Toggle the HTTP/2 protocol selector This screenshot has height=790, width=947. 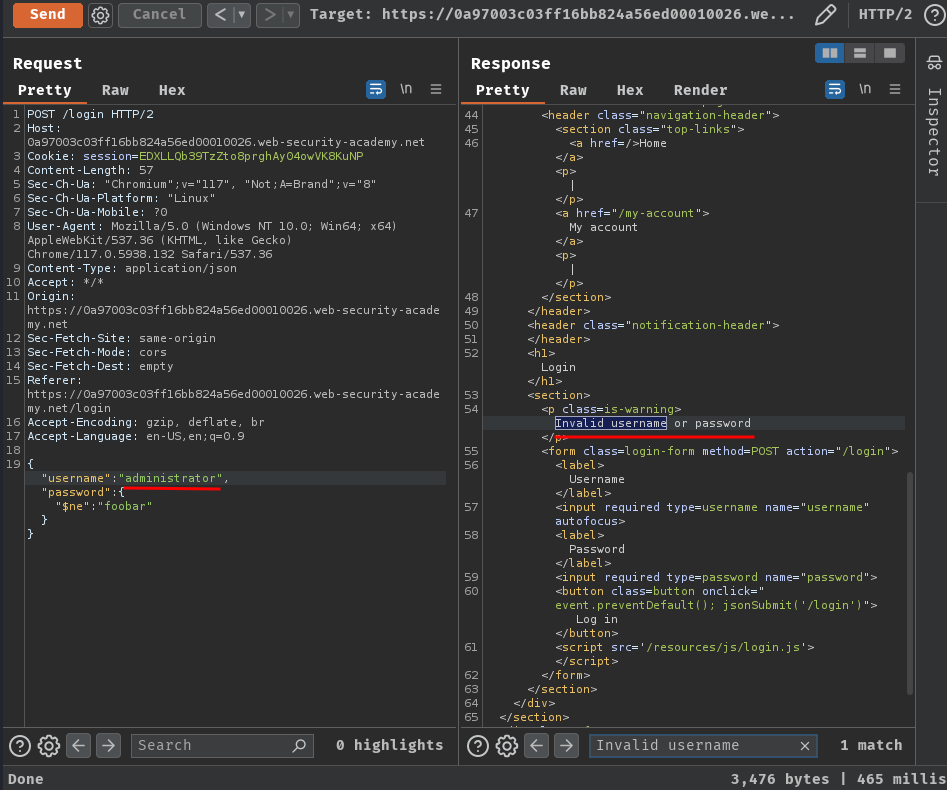885,14
